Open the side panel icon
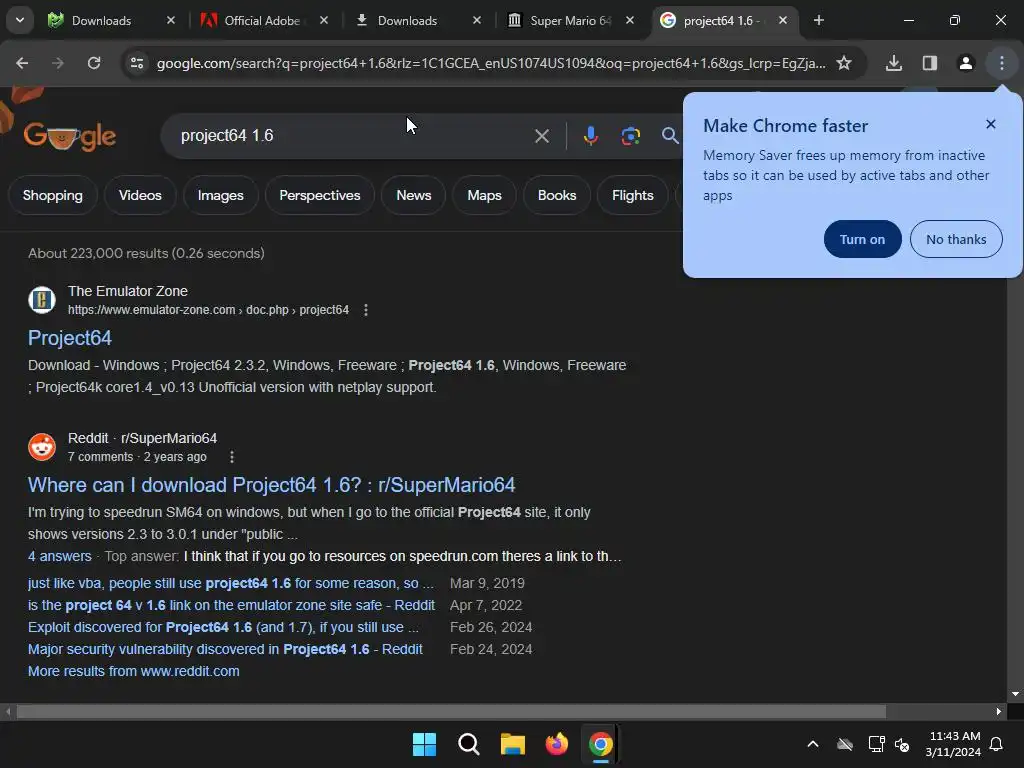The width and height of the screenshot is (1024, 768). (929, 63)
